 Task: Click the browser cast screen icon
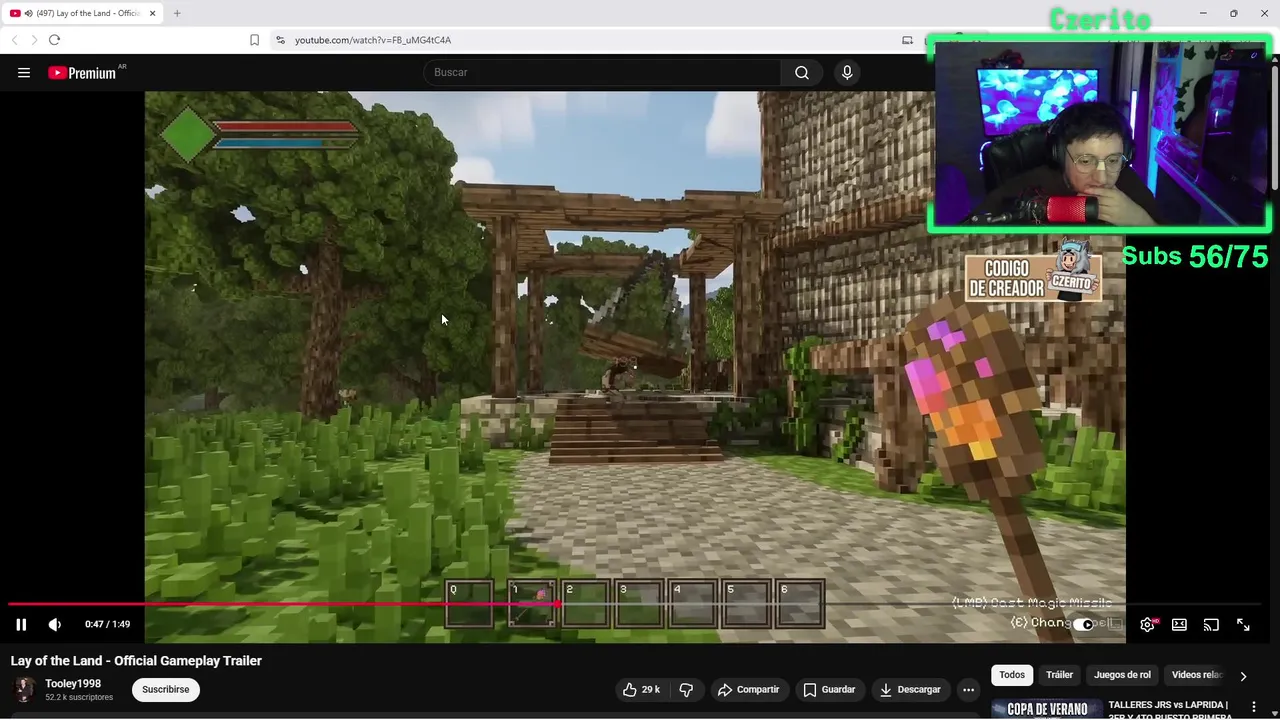(907, 40)
